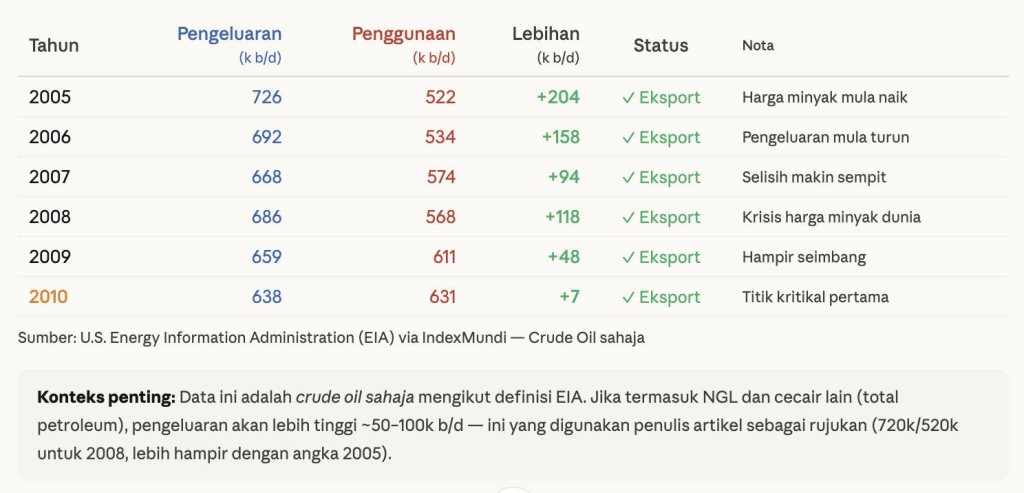Click the 726 Pengeluaran value for 2005
Viewport: 1024px width, 493px height.
coord(266,97)
